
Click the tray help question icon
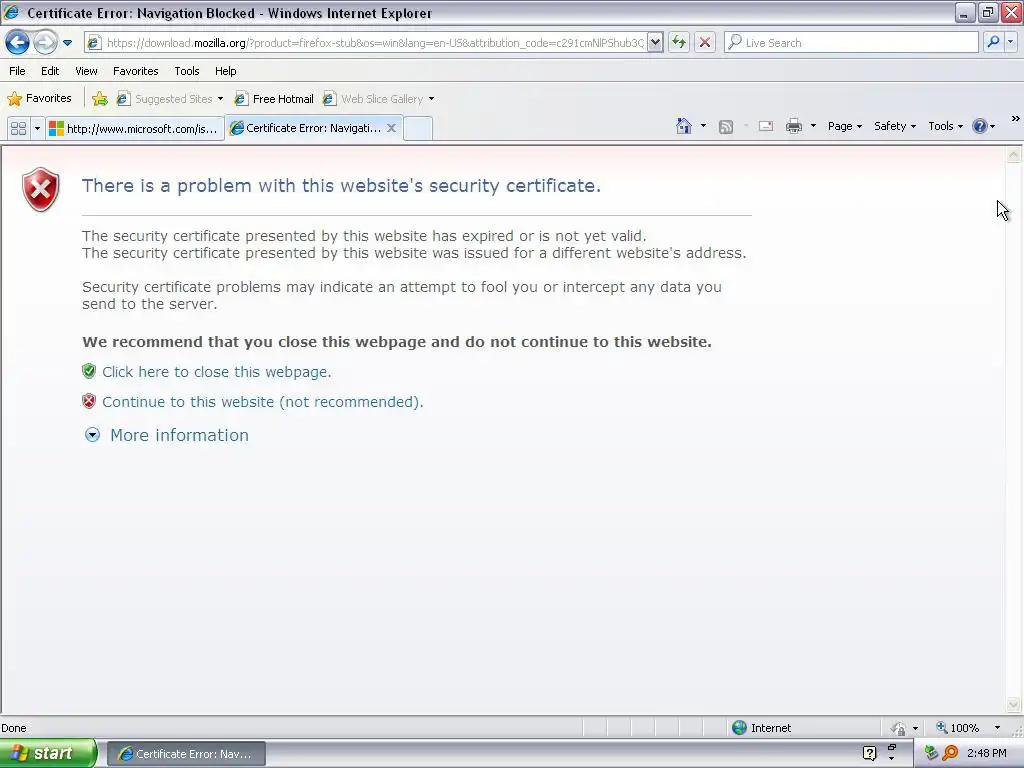coord(869,754)
